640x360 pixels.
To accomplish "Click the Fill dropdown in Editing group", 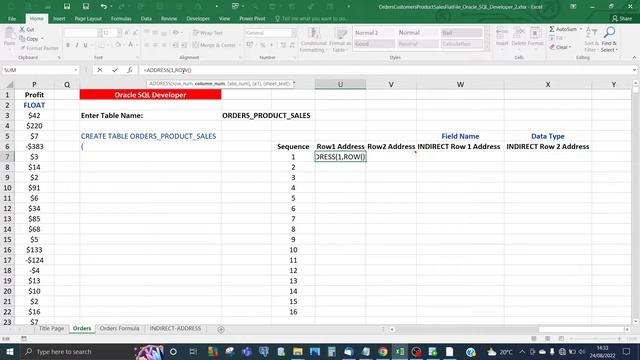I will pyautogui.click(x=557, y=38).
